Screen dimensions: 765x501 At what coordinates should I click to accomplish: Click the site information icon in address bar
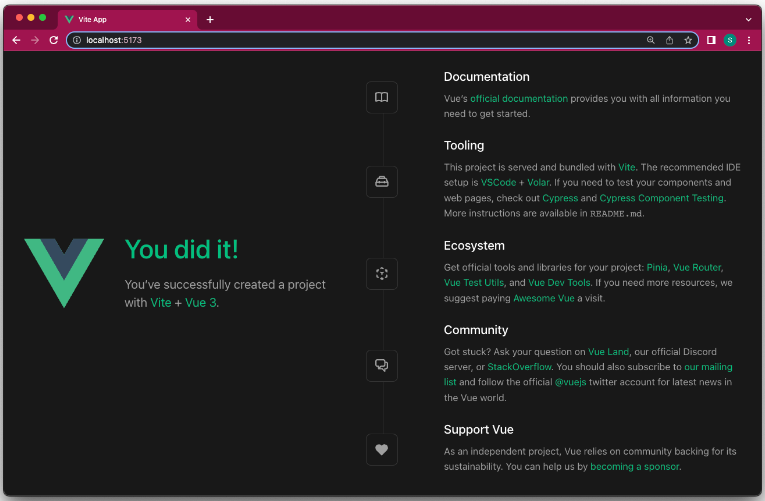(77, 40)
